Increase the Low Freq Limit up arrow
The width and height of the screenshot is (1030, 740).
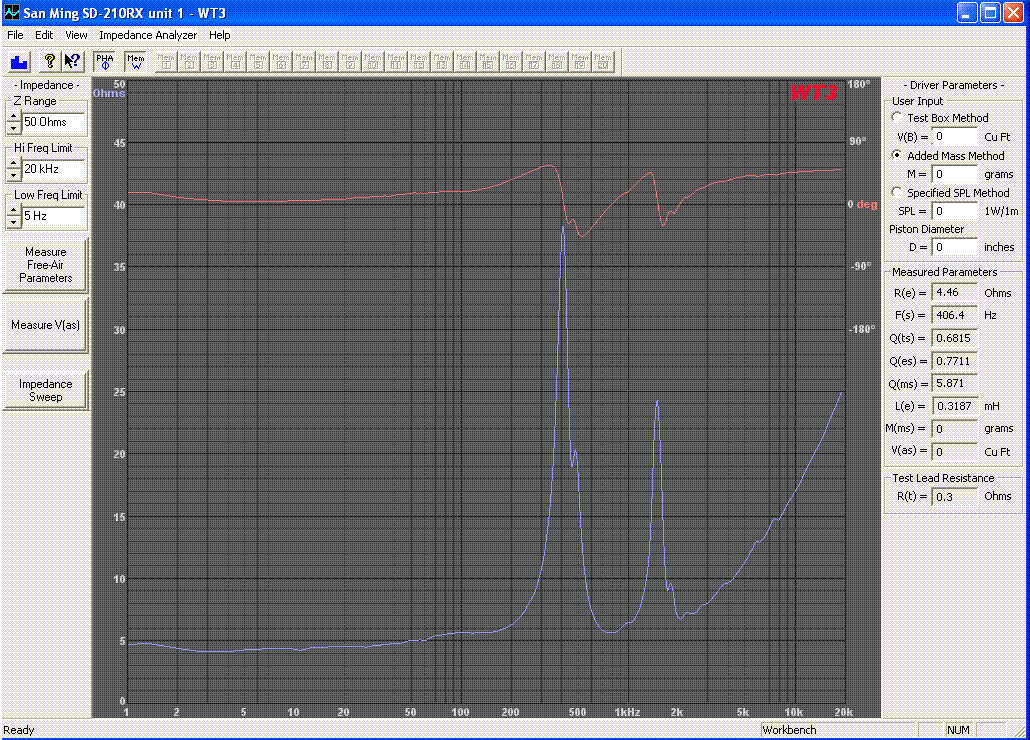coord(14,210)
